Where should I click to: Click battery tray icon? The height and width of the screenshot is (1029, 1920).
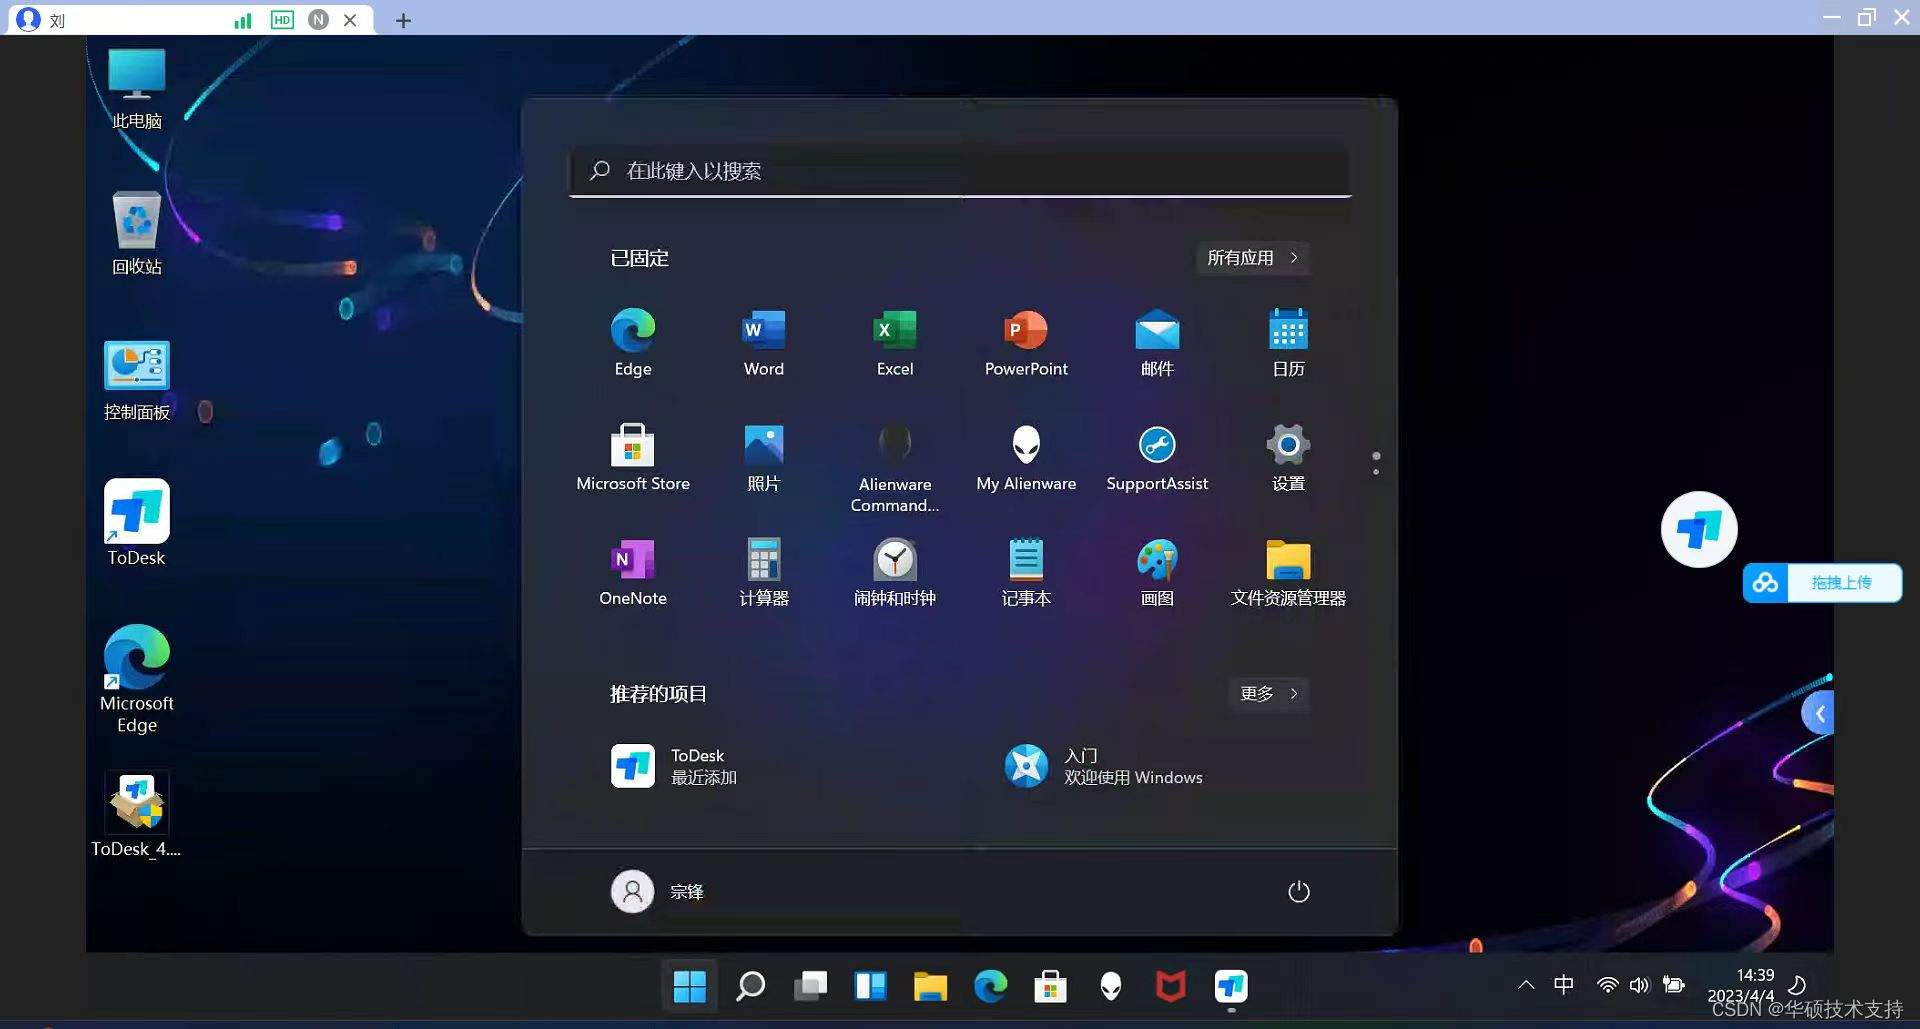[1673, 985]
